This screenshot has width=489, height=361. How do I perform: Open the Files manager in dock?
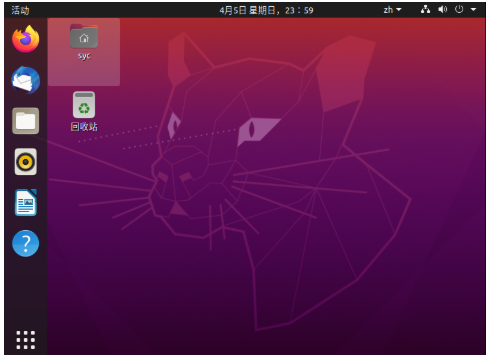(x=26, y=121)
